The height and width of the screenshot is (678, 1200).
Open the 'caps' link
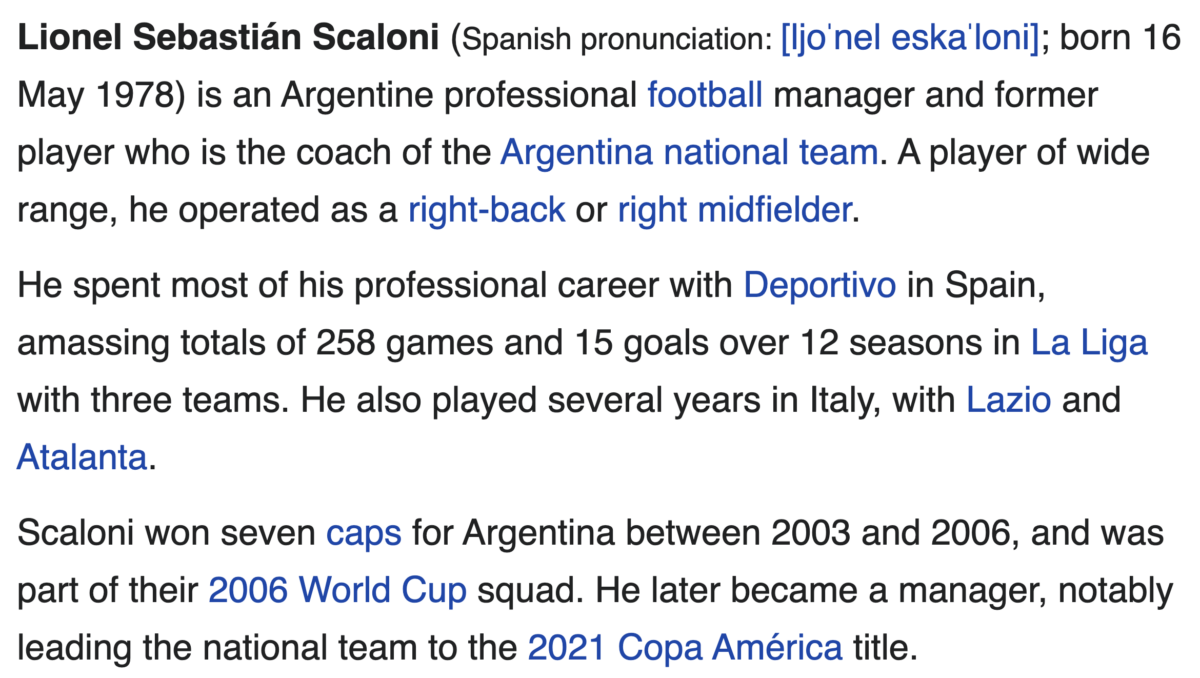coord(364,534)
